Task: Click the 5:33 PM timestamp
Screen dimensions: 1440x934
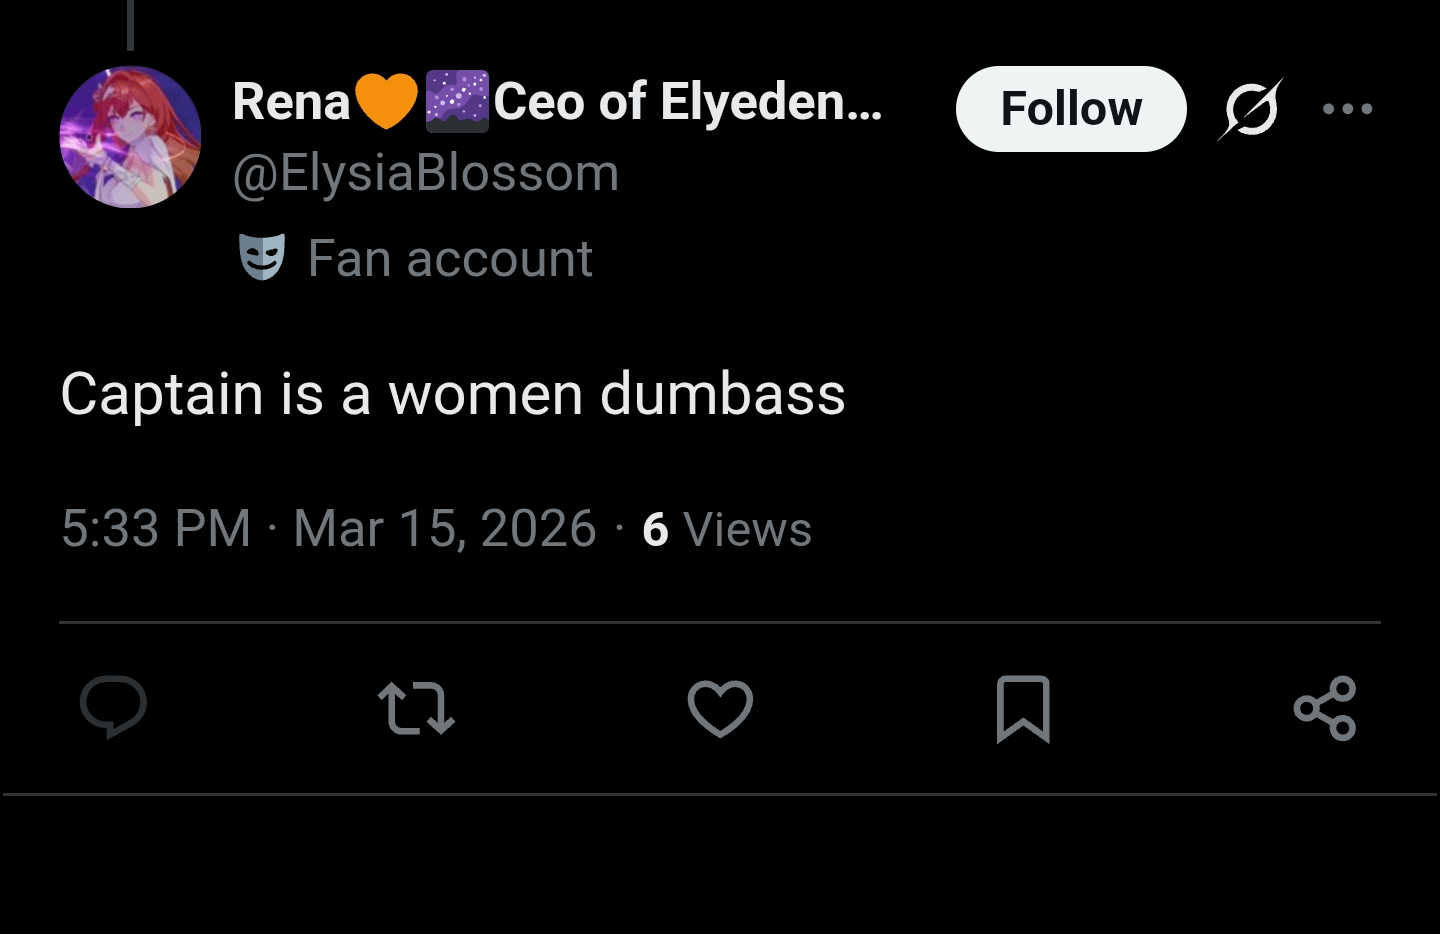Action: point(156,528)
